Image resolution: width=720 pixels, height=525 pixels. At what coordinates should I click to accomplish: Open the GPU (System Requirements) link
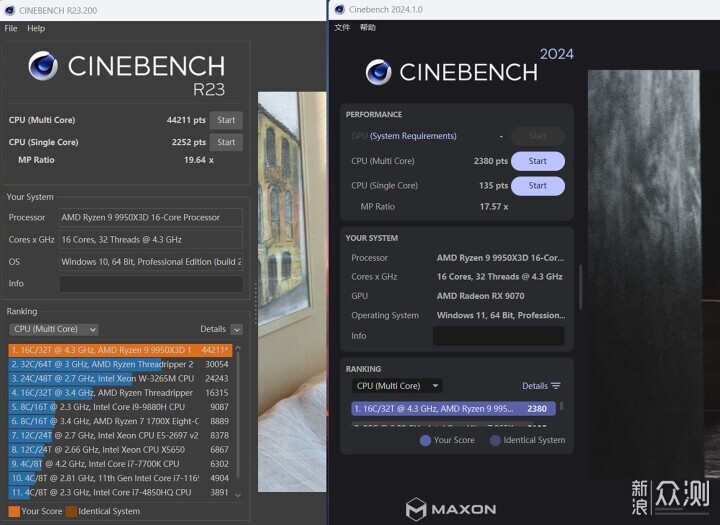413,136
